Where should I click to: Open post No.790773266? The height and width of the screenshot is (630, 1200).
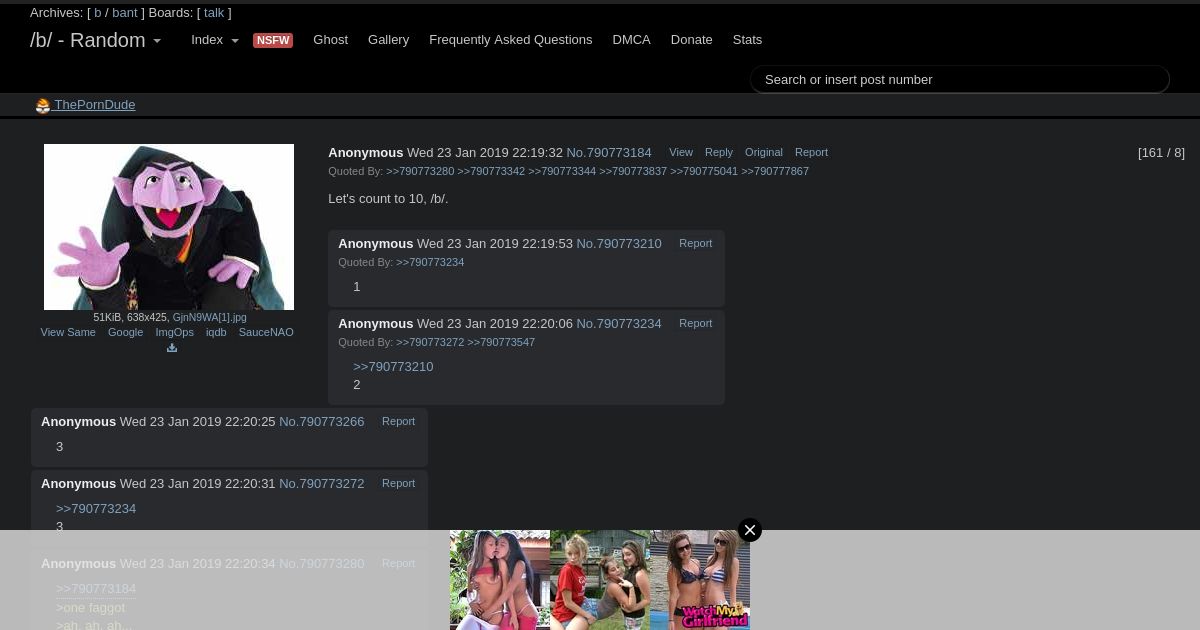[x=322, y=422]
